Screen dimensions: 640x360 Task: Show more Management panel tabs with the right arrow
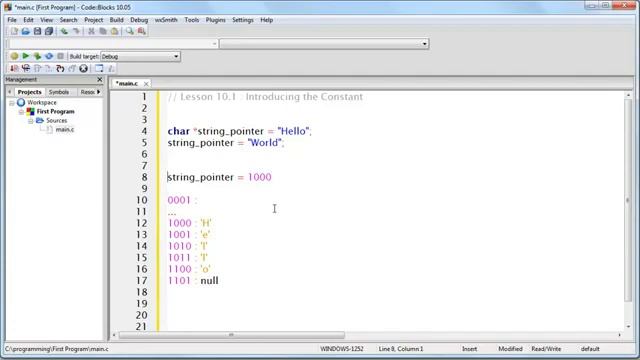tap(98, 92)
